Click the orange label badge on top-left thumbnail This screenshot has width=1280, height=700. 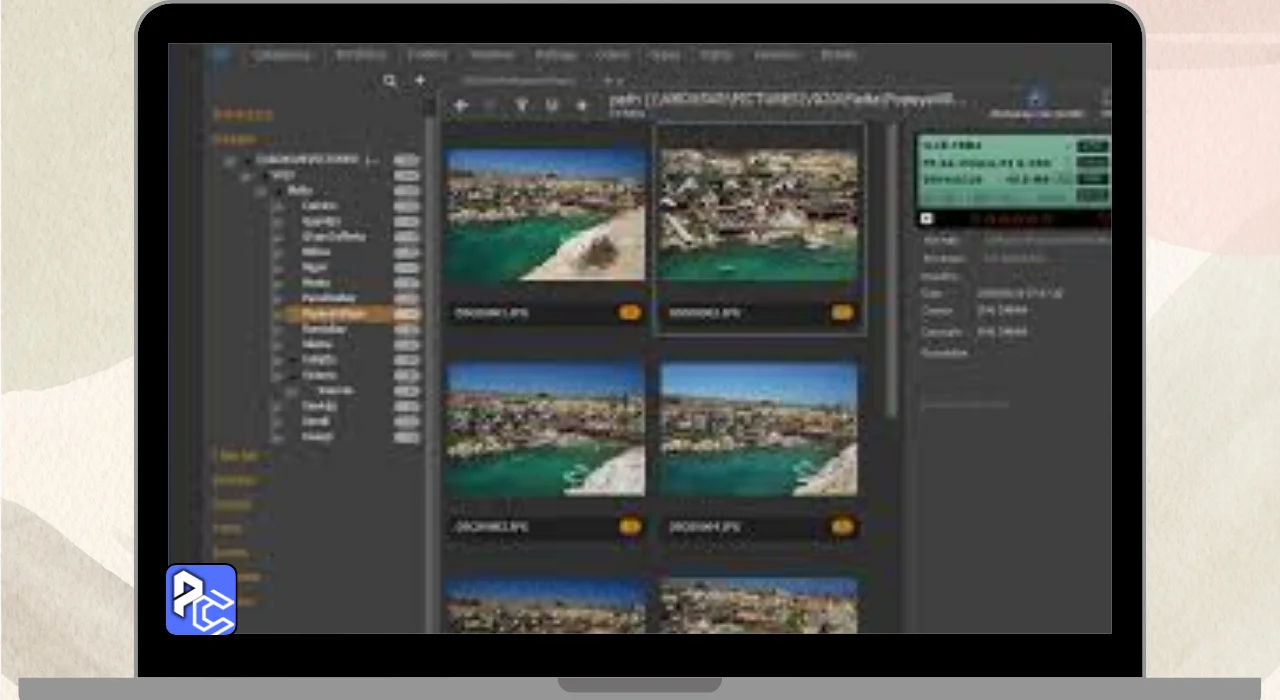coord(629,313)
